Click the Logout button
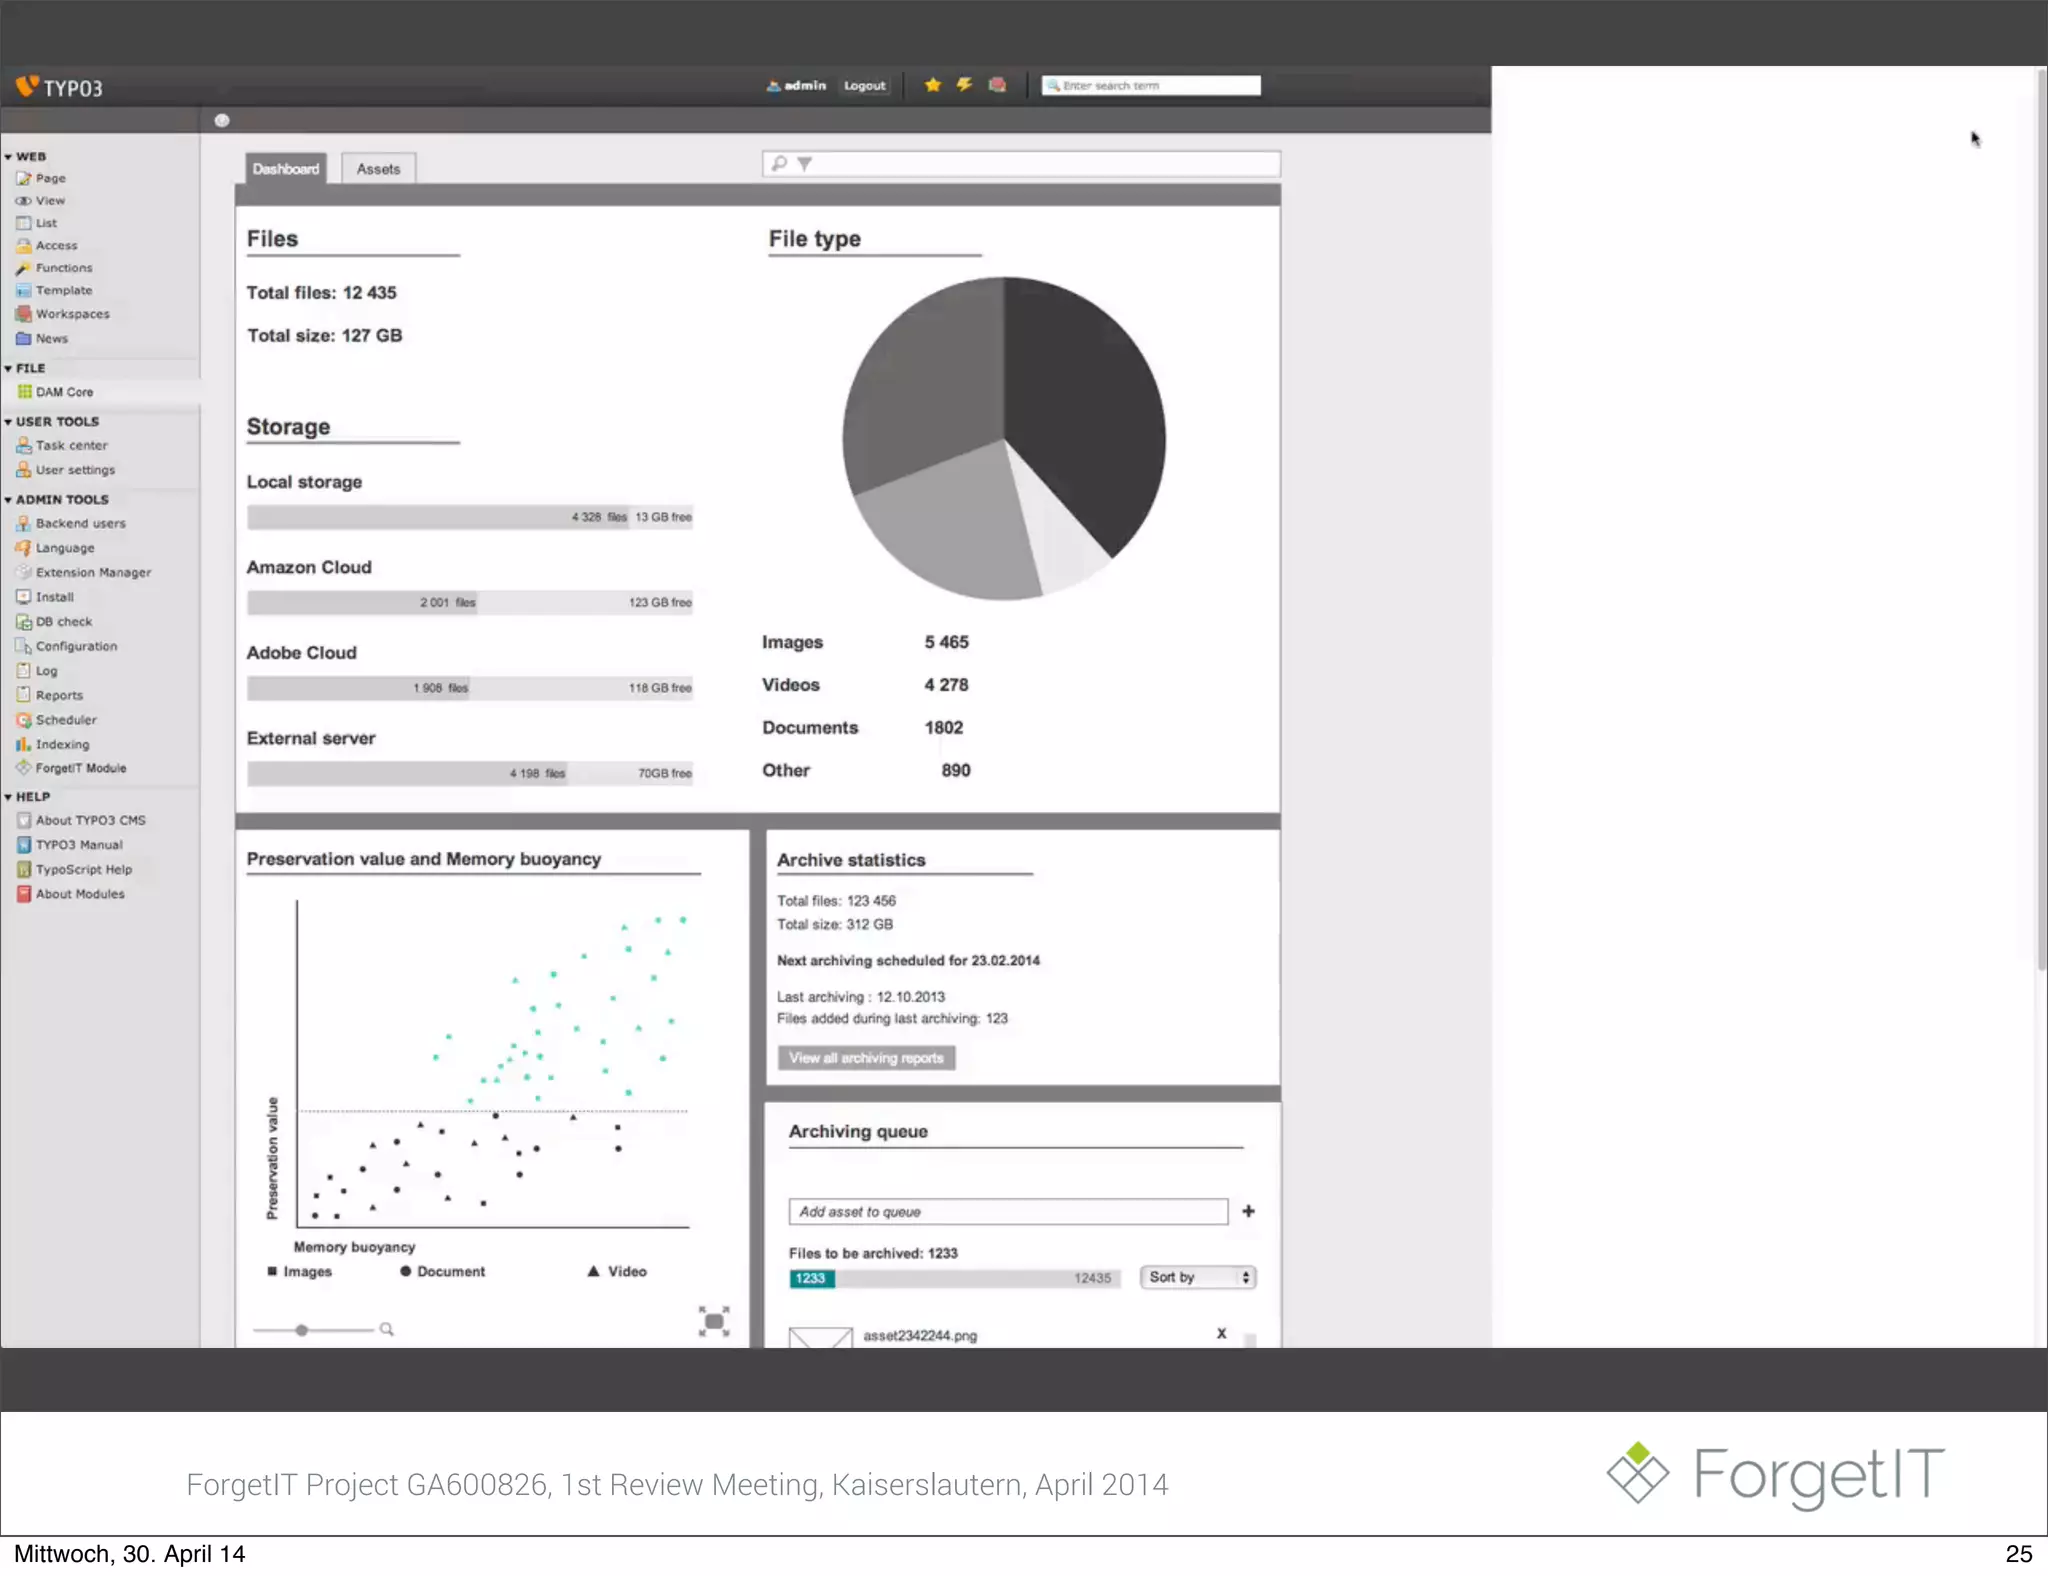Viewport: 2048px width, 1576px height. [864, 86]
